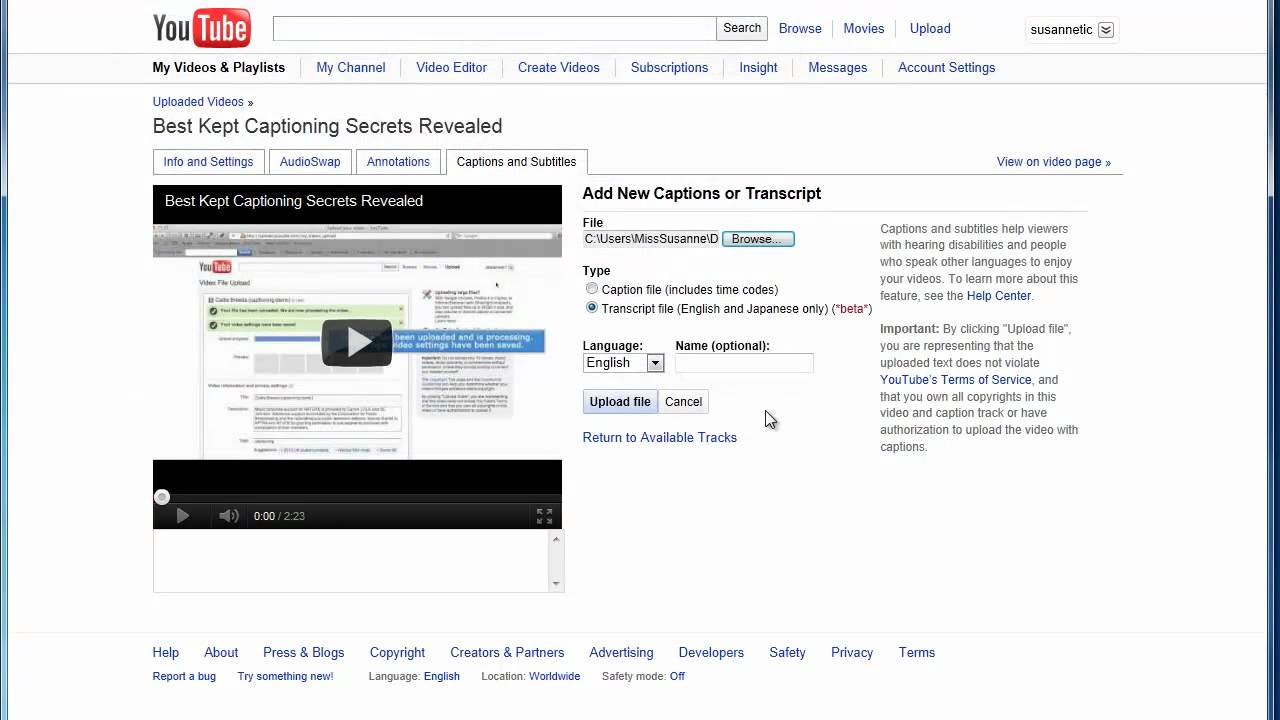Open the Help Center link

(x=998, y=296)
